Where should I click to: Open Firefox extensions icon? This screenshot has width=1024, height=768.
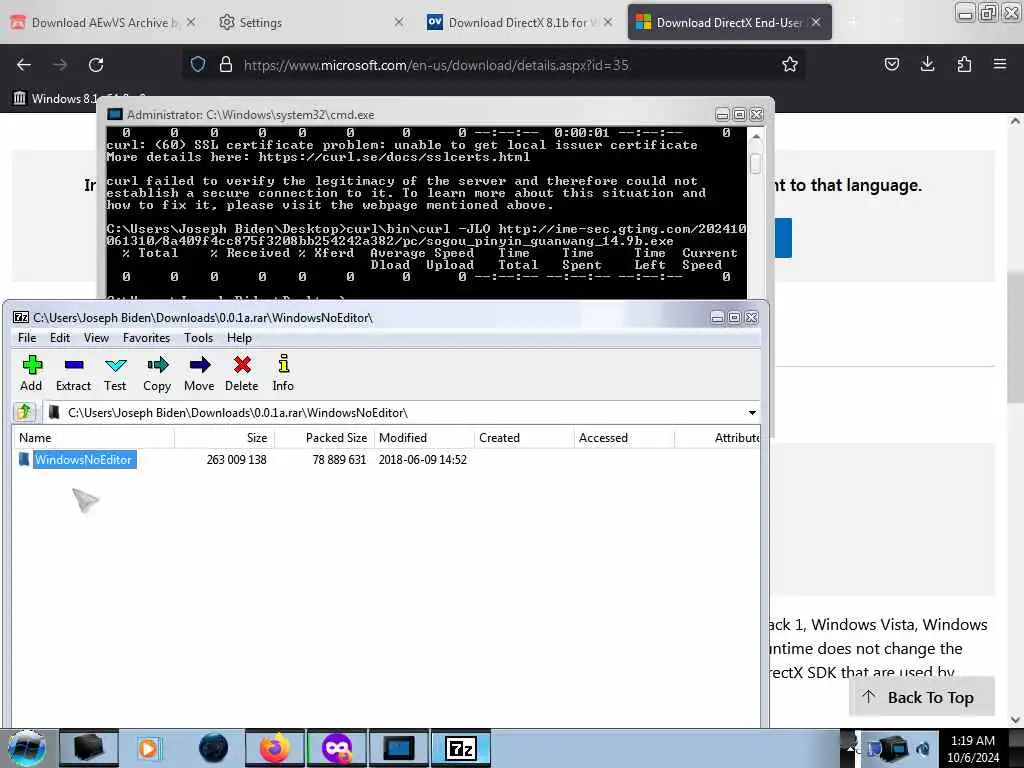[x=964, y=64]
